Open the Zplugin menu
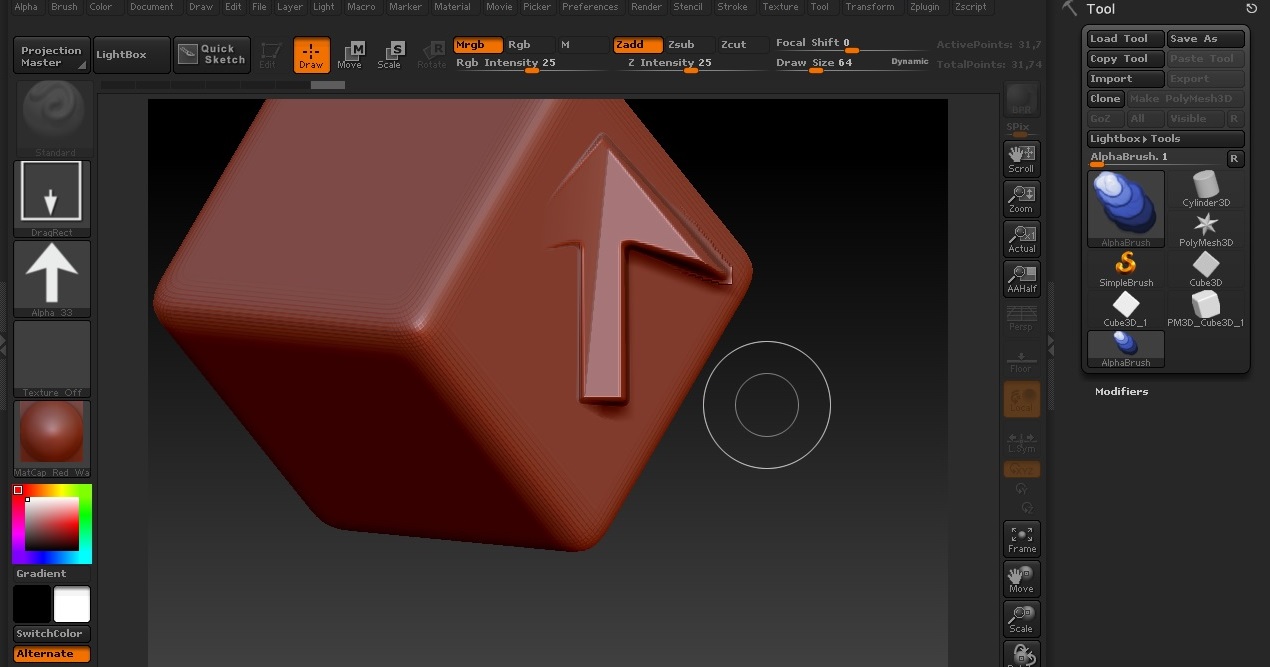The image size is (1270, 667). coord(924,7)
